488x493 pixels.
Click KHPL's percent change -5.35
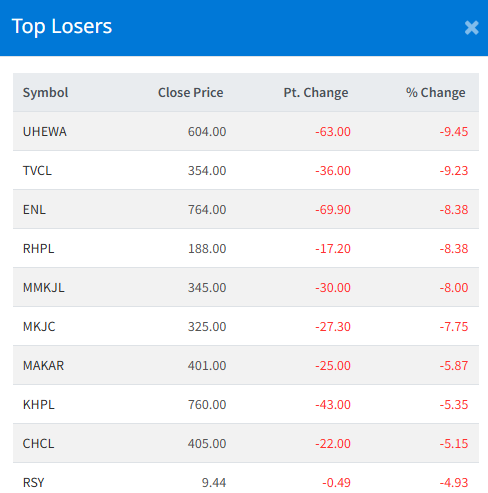(x=454, y=405)
